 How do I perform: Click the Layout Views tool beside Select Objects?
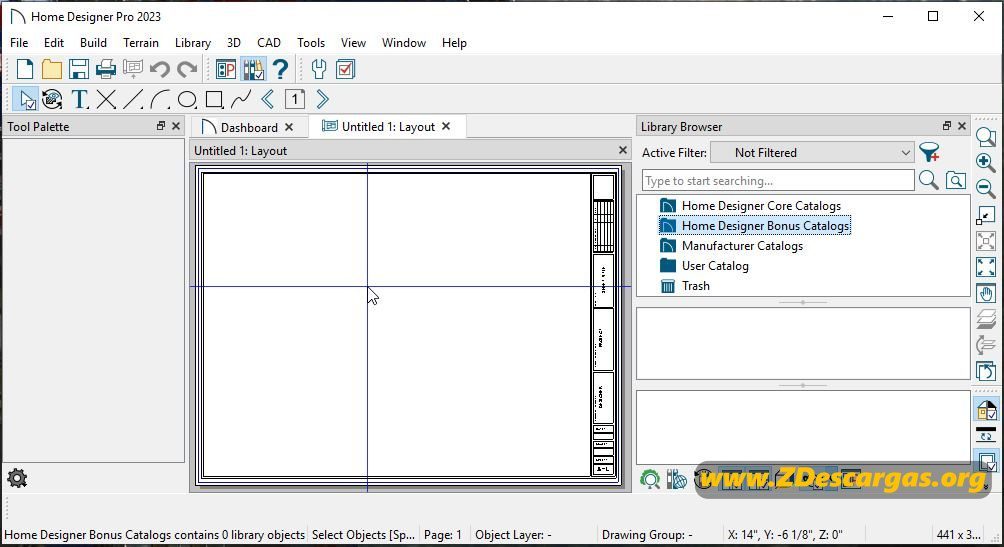point(53,99)
